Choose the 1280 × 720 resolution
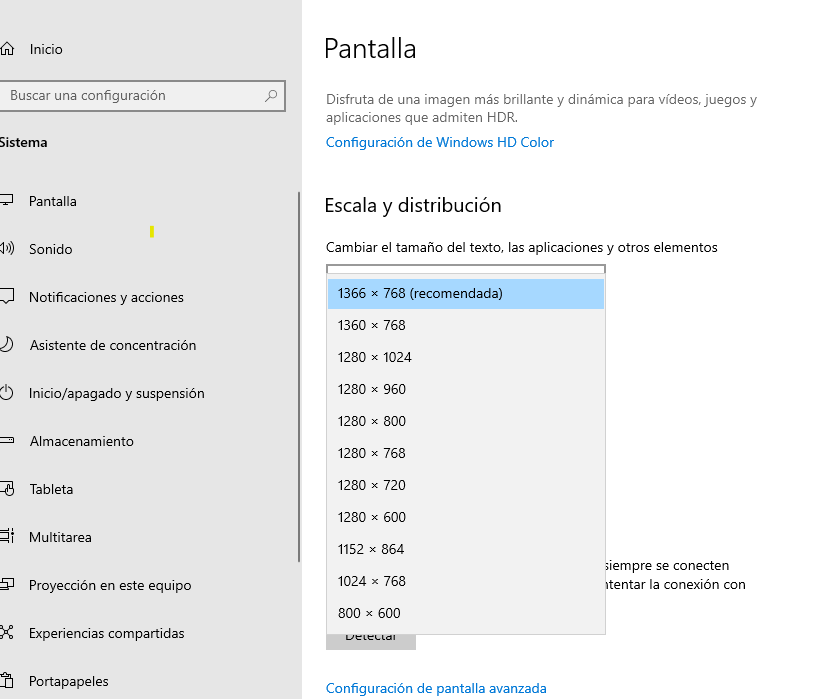 466,486
